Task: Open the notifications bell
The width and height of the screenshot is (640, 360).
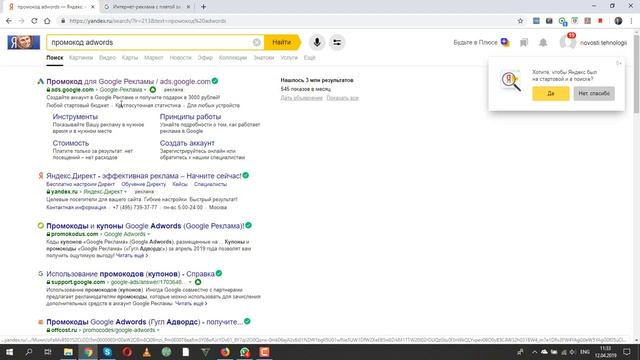Action: click(543, 42)
